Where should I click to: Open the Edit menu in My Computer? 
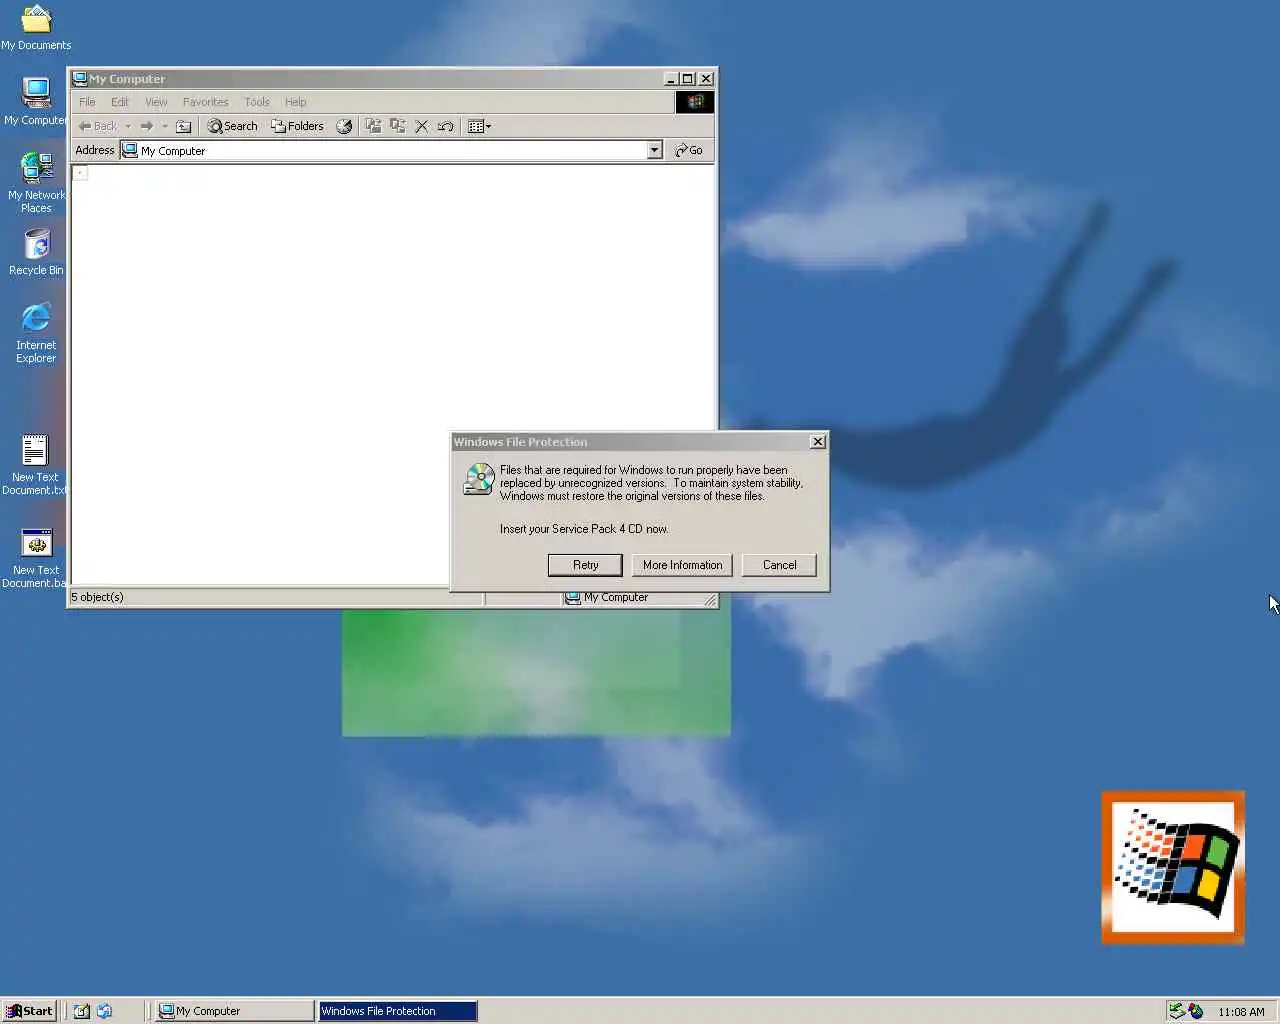[x=120, y=102]
